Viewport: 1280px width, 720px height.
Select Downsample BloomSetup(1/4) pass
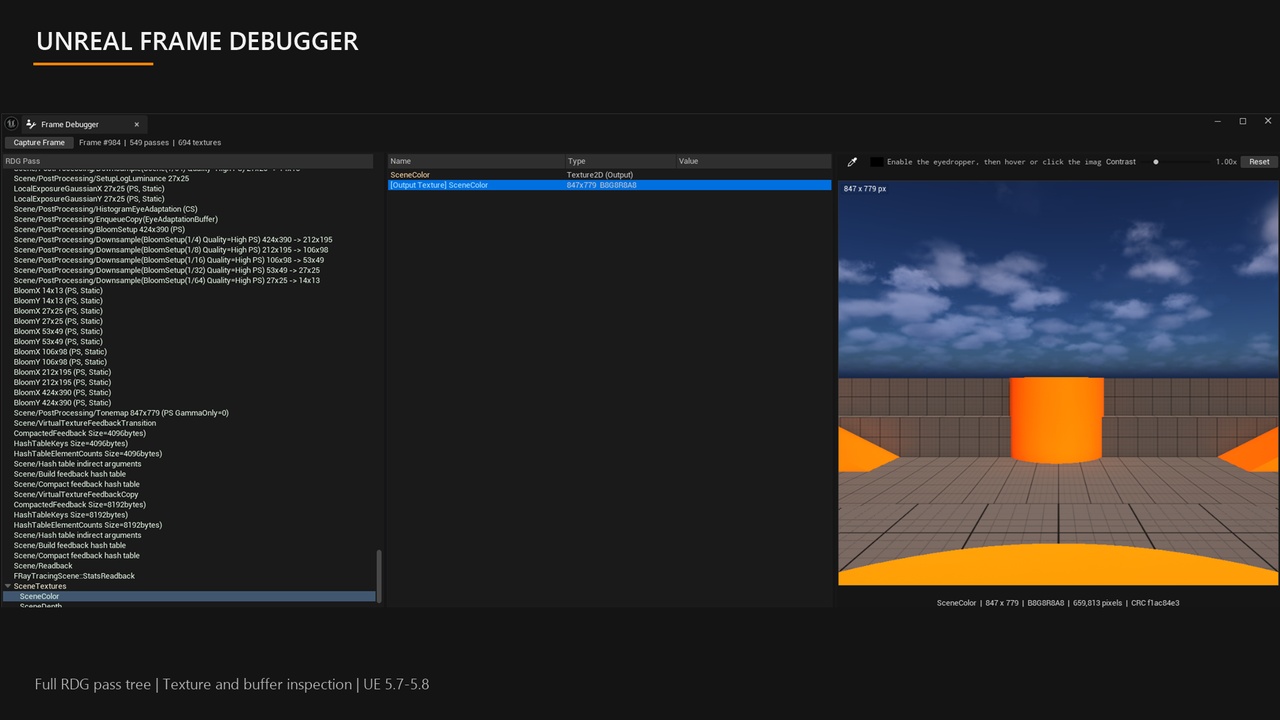(173, 240)
